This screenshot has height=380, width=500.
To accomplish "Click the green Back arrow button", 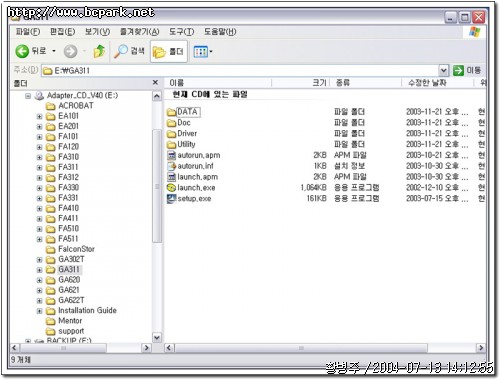I will point(22,51).
